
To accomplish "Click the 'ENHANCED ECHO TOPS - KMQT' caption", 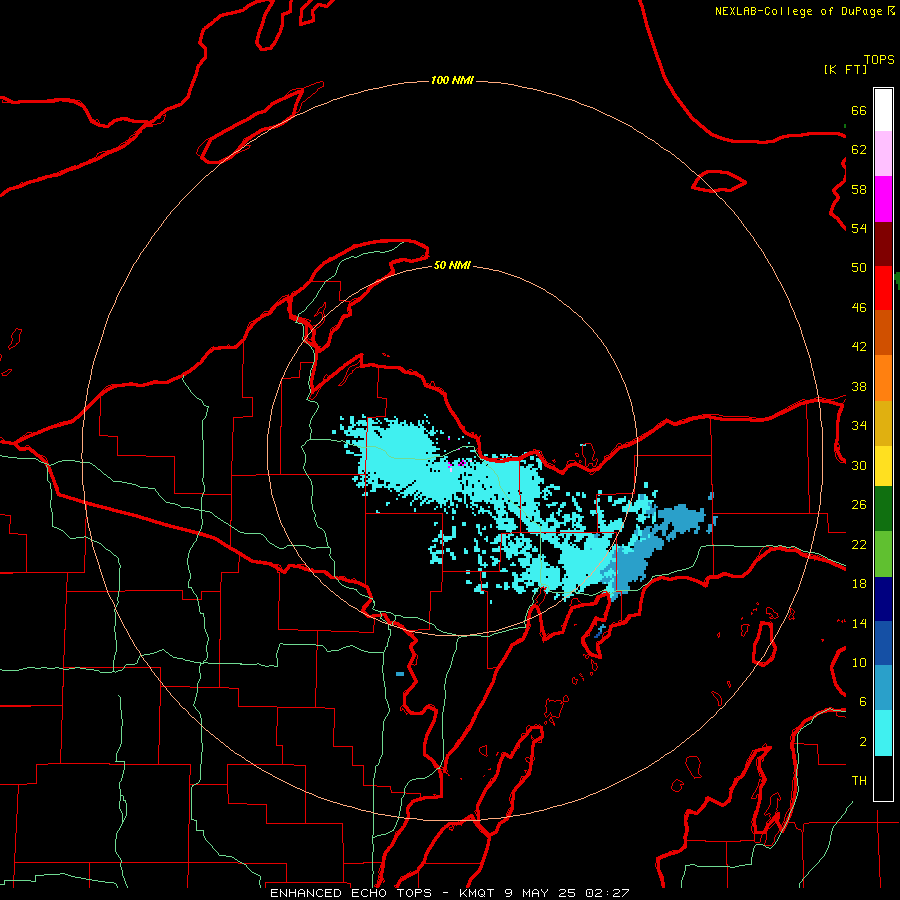I will (382, 893).
